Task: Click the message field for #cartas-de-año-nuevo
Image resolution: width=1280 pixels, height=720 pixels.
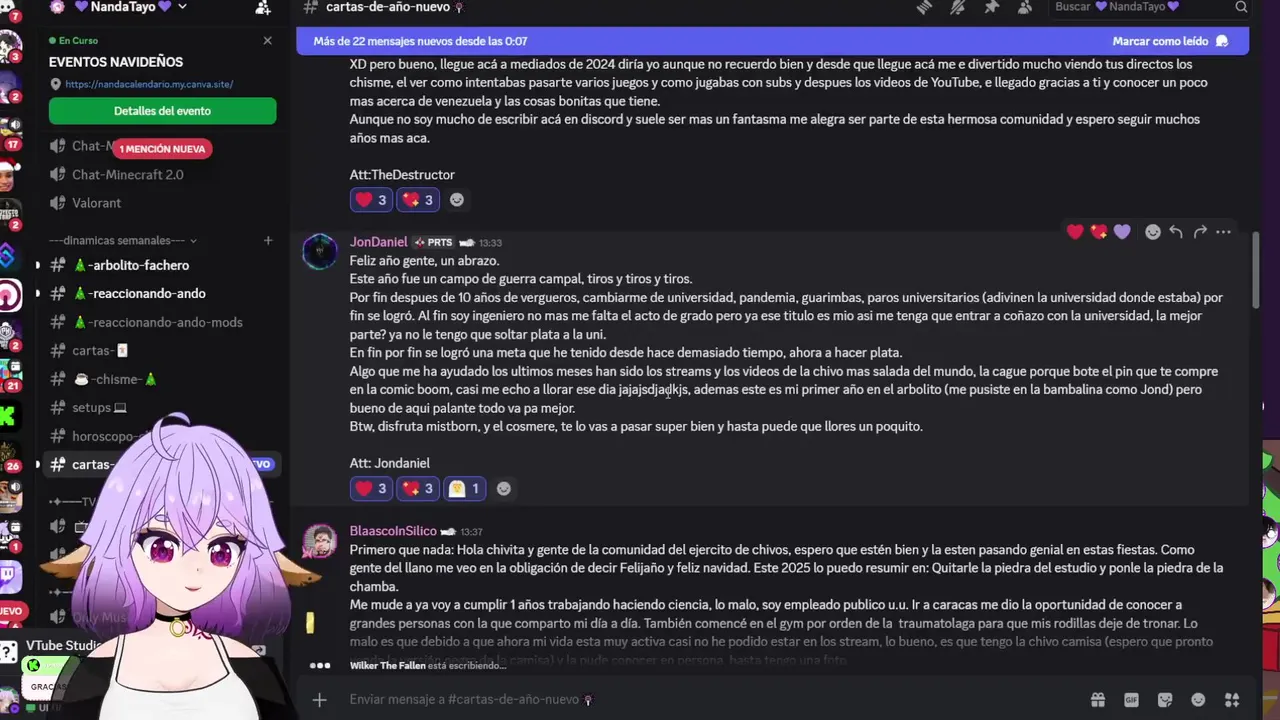Action: (x=700, y=700)
